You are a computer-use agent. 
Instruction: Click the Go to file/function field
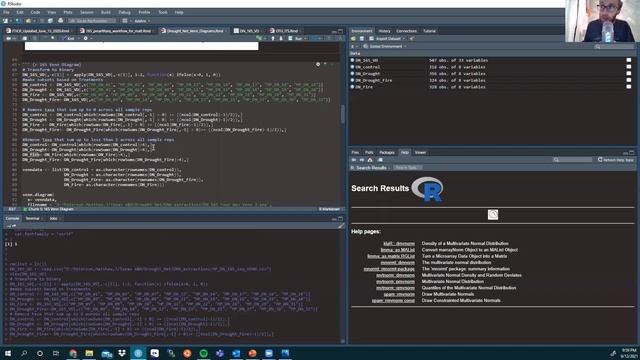92,21
